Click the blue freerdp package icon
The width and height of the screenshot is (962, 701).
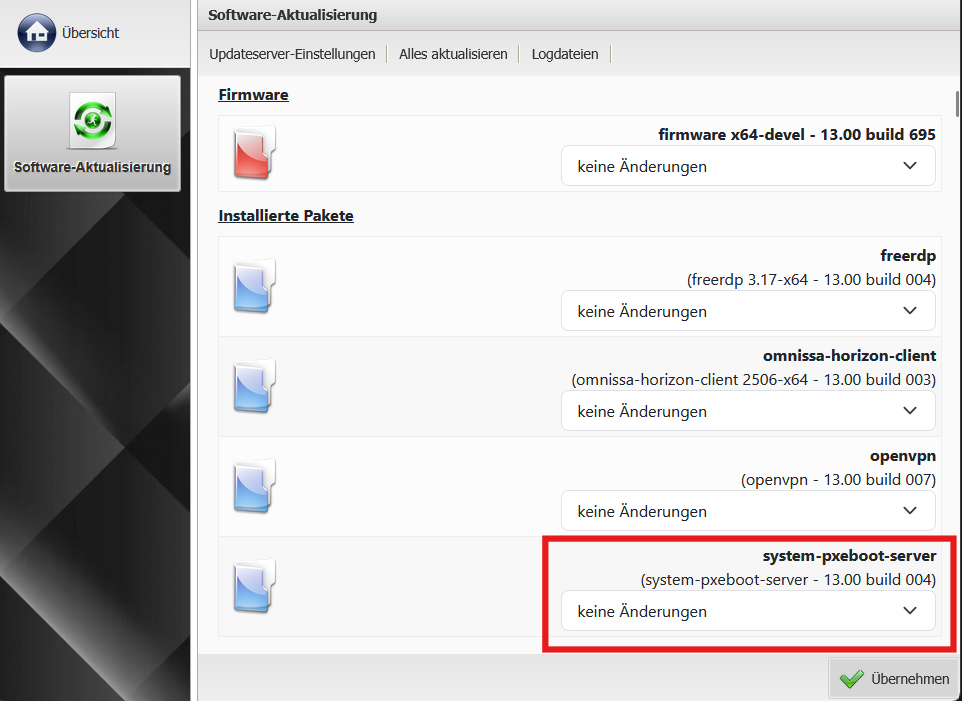(253, 286)
